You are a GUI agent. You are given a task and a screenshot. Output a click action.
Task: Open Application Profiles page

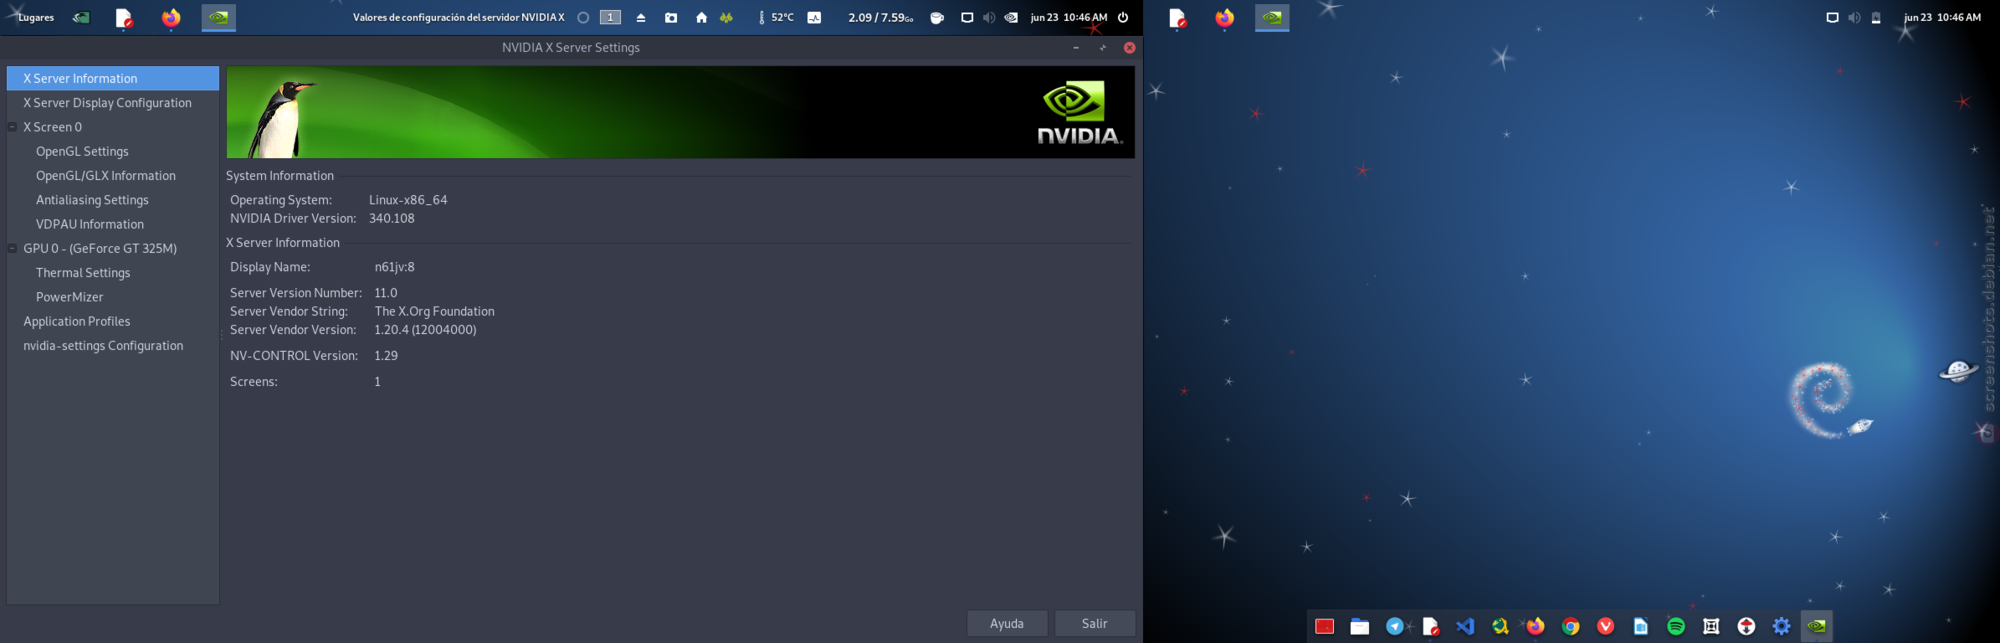tap(77, 321)
